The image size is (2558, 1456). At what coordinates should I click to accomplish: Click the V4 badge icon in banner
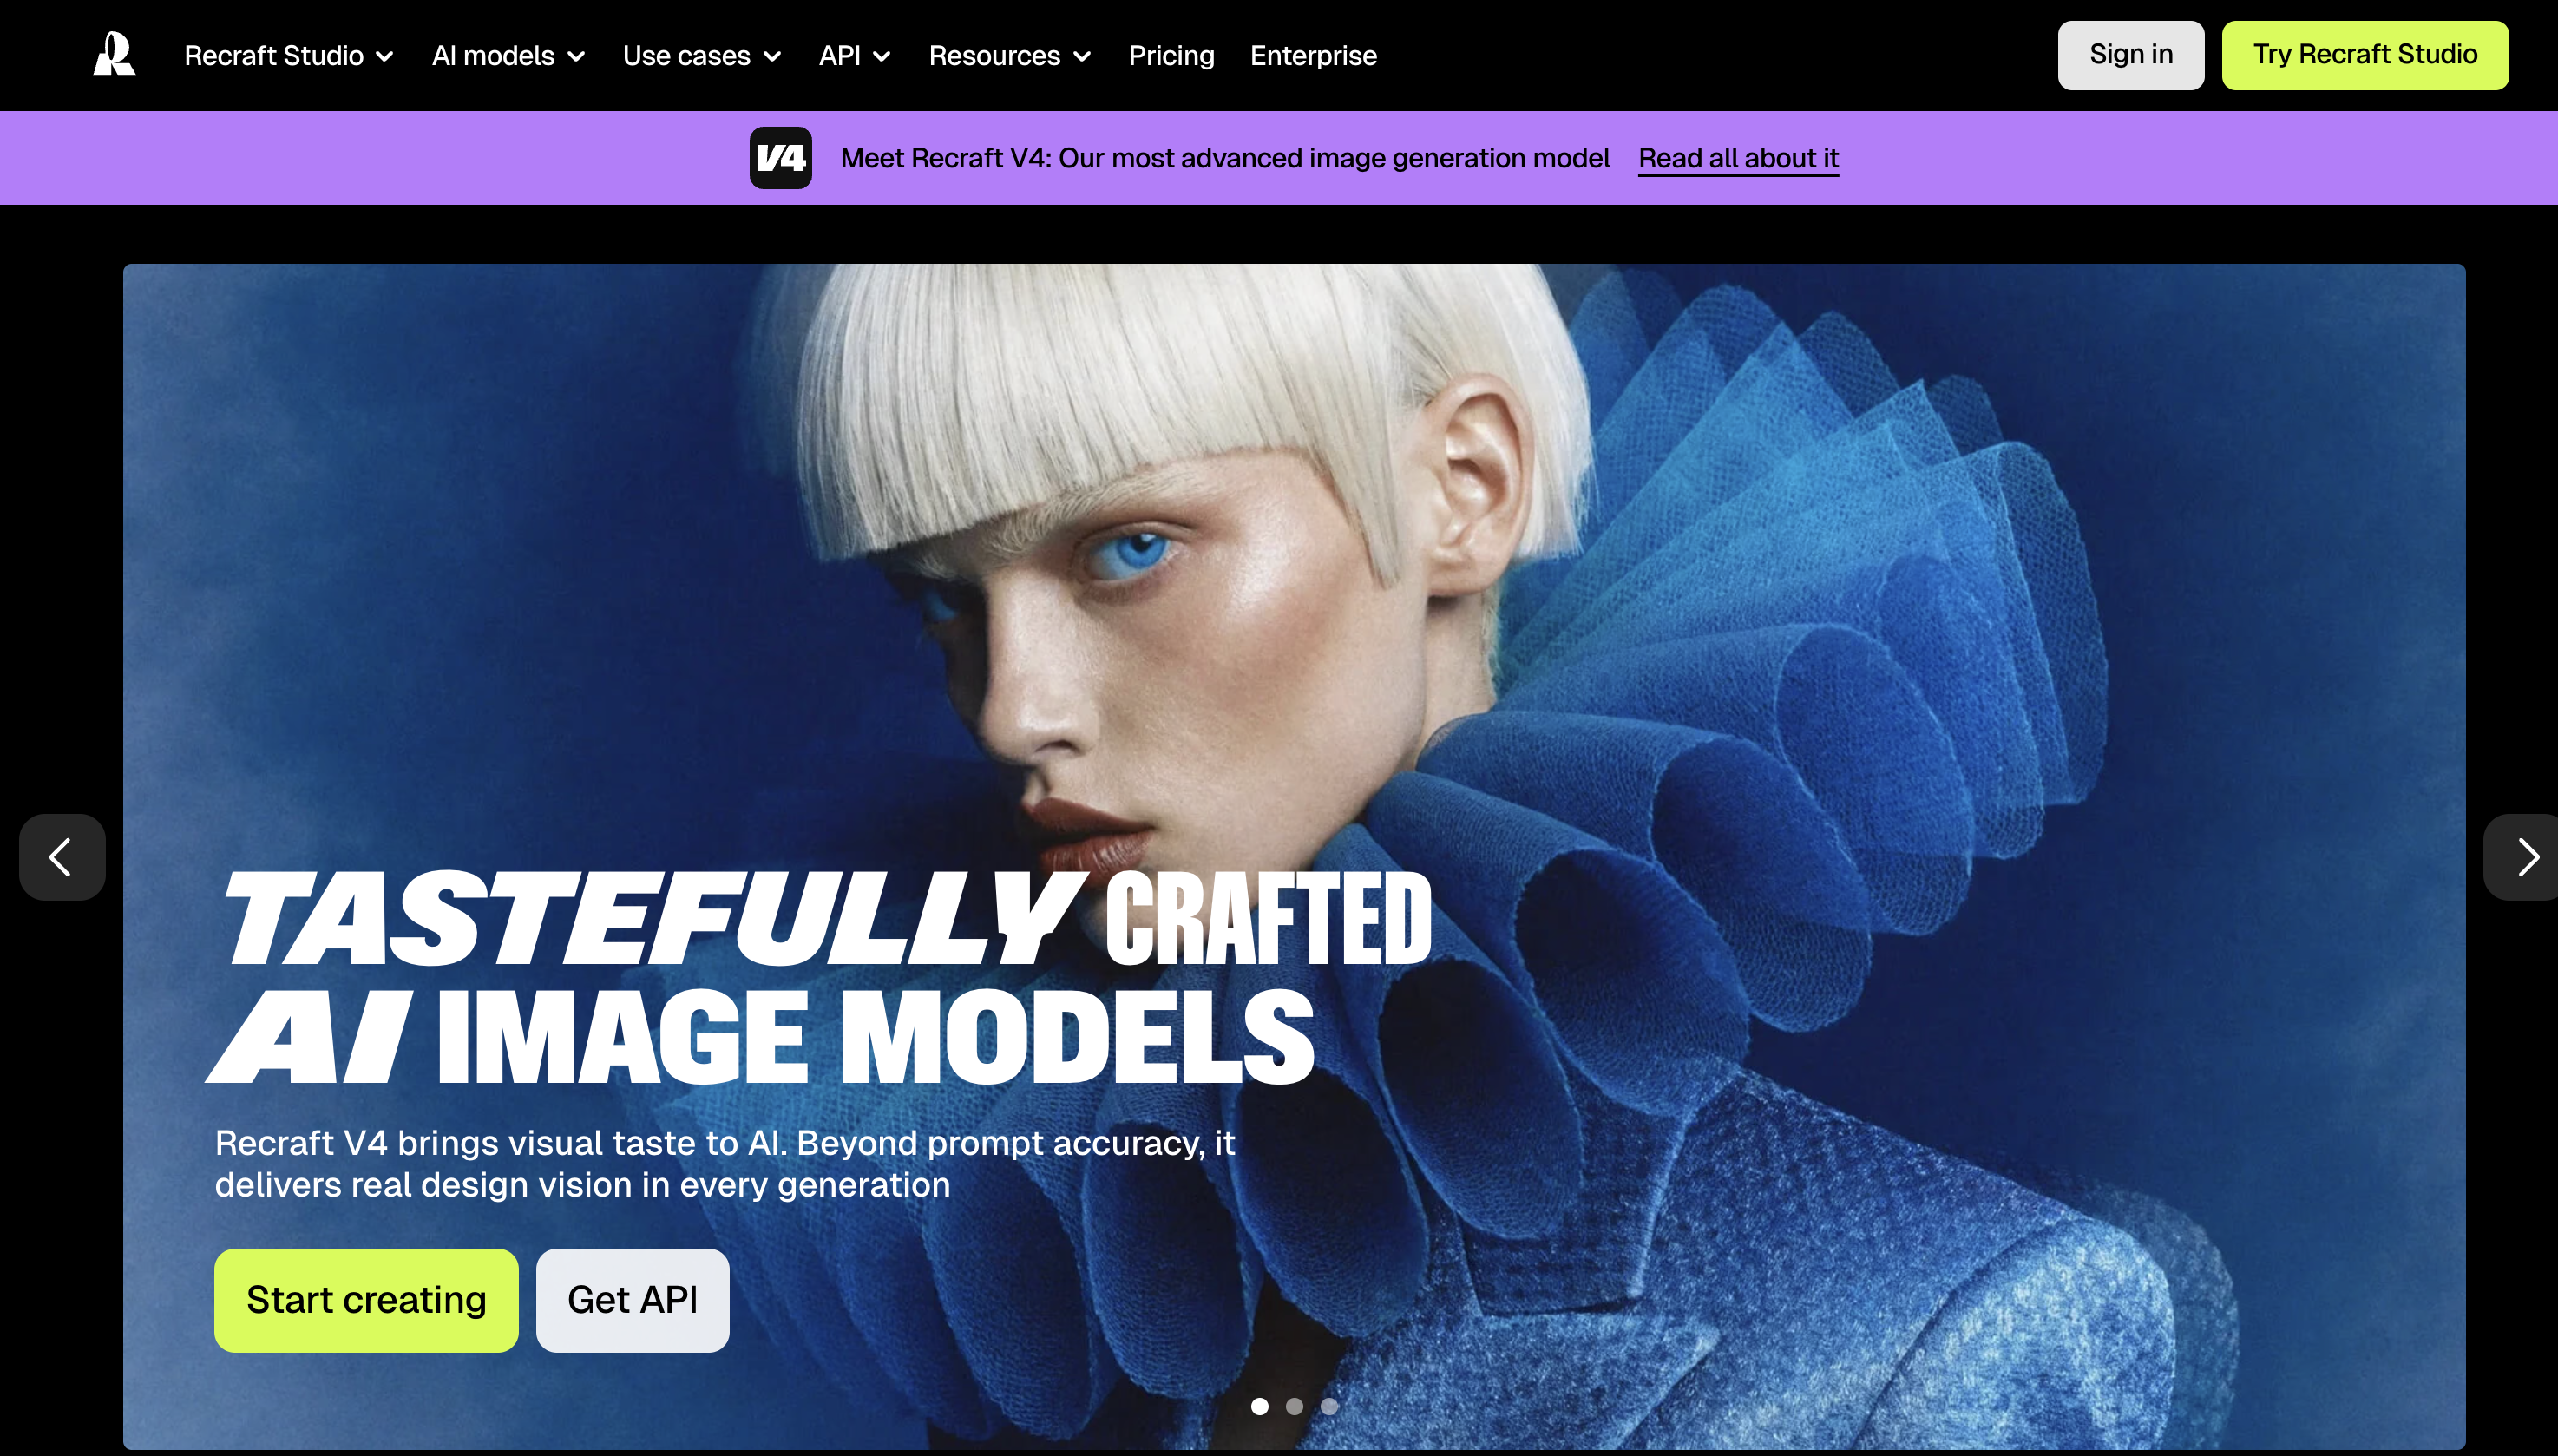[x=780, y=158]
